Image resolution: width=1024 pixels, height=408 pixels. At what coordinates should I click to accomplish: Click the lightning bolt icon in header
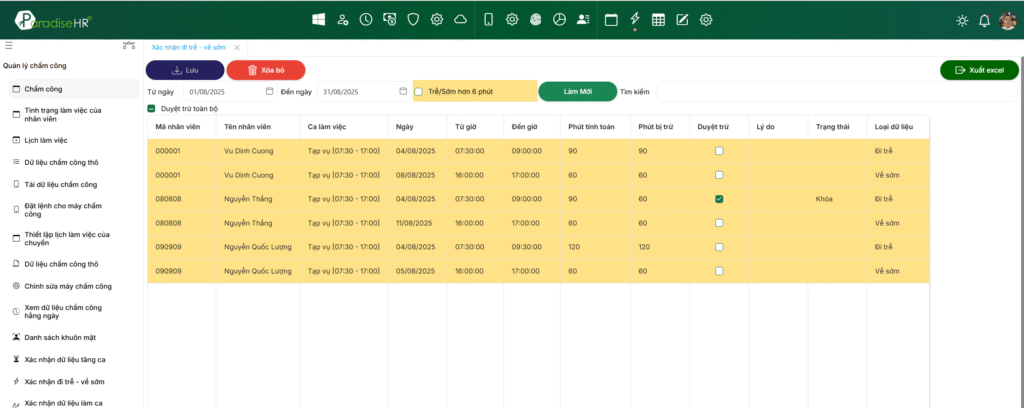pos(635,19)
